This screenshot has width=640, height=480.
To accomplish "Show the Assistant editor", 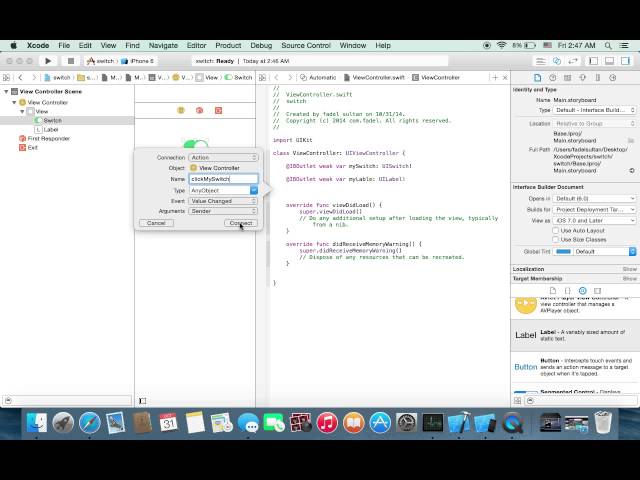I will click(557, 61).
